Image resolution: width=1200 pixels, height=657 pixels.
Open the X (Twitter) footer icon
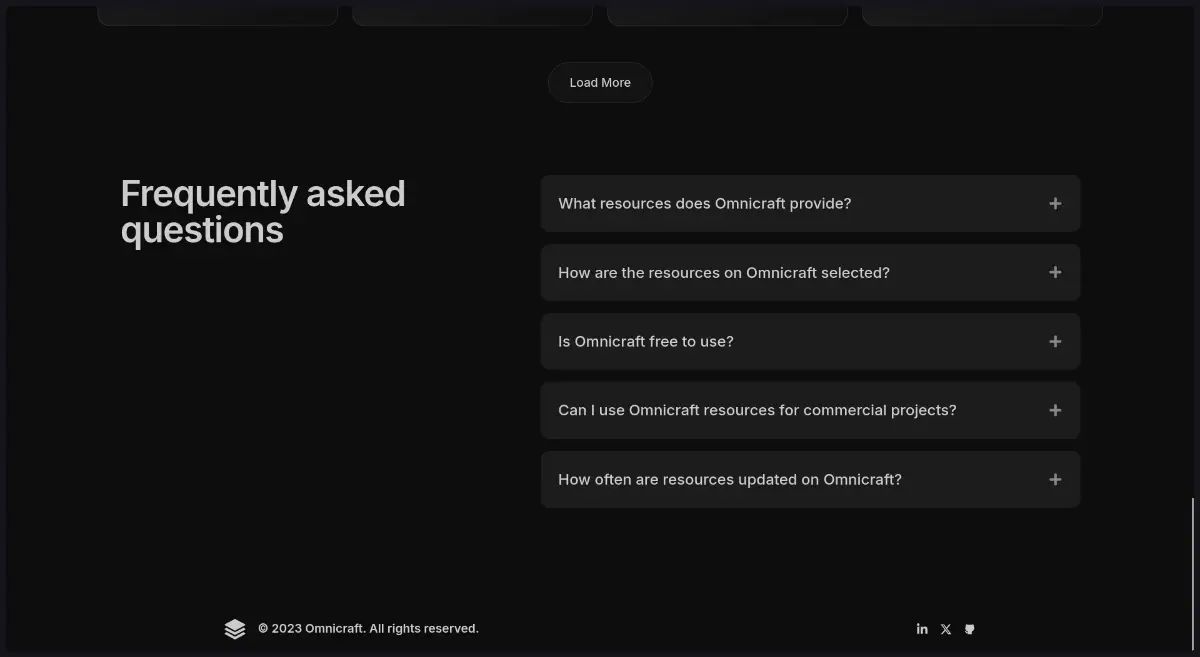(x=946, y=629)
